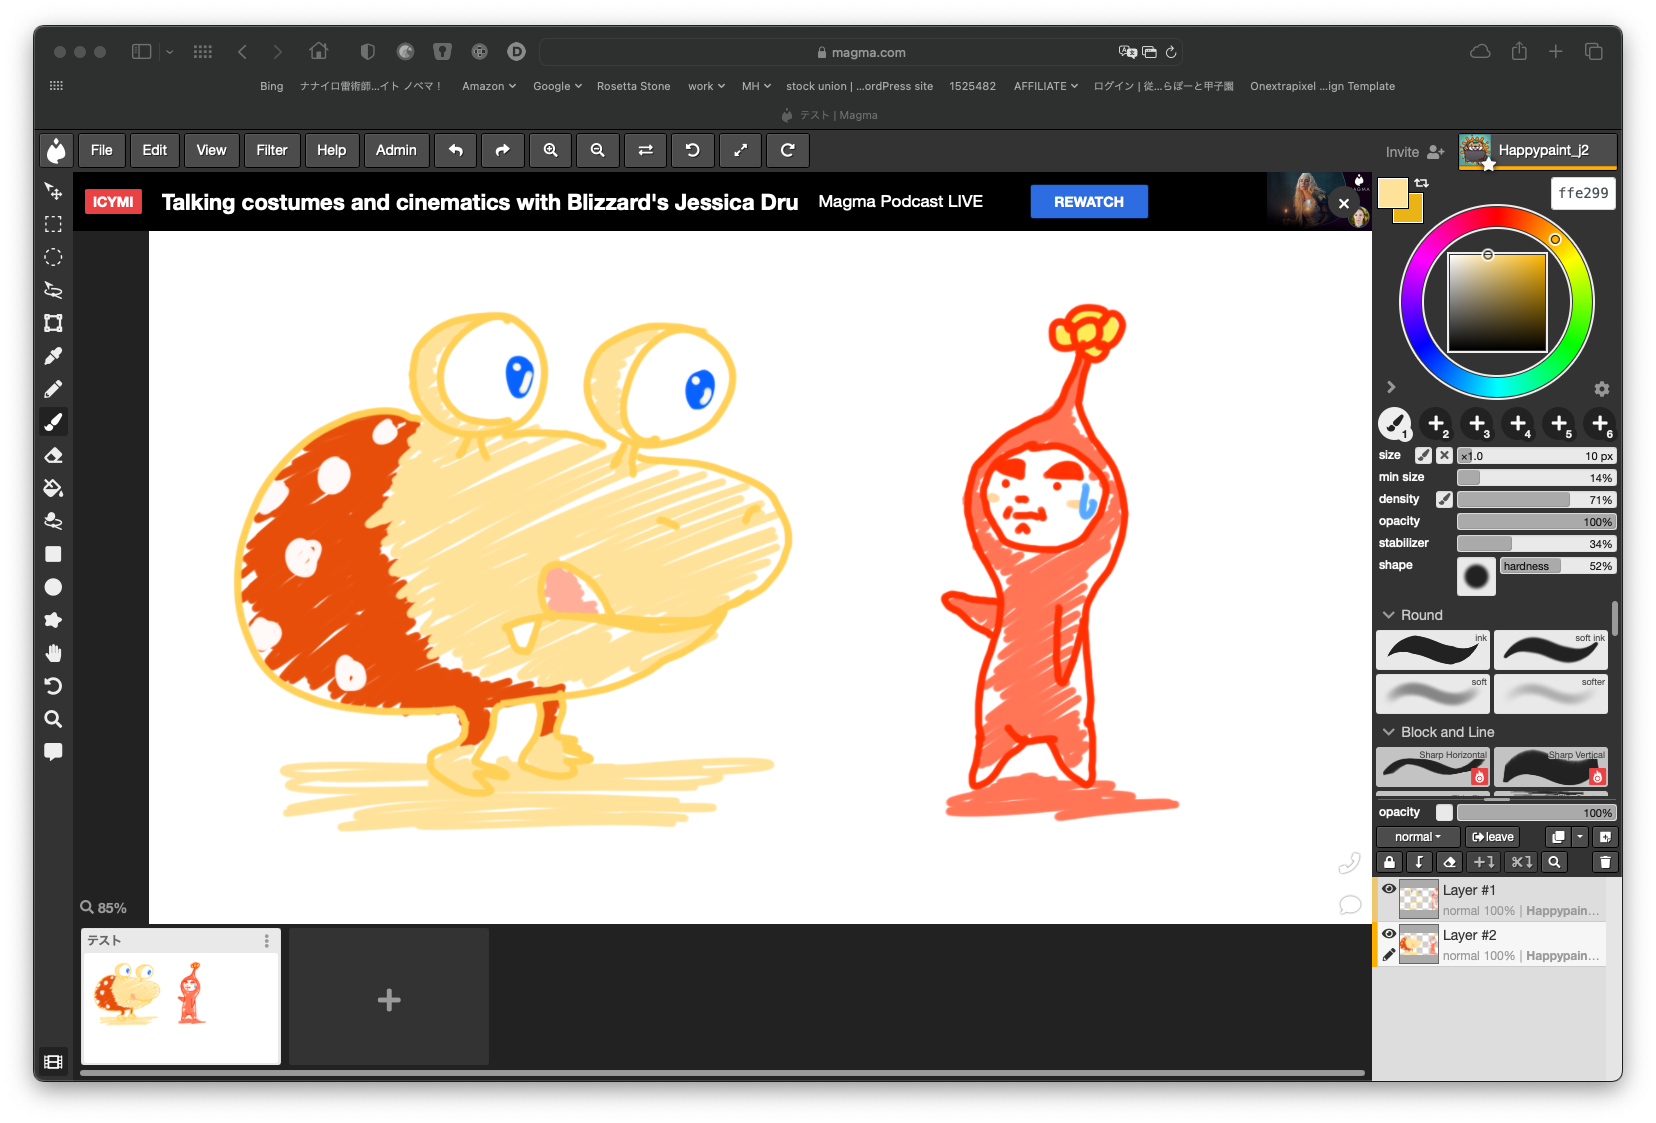1656x1123 pixels.
Task: Select the brush tool
Action: (53, 422)
